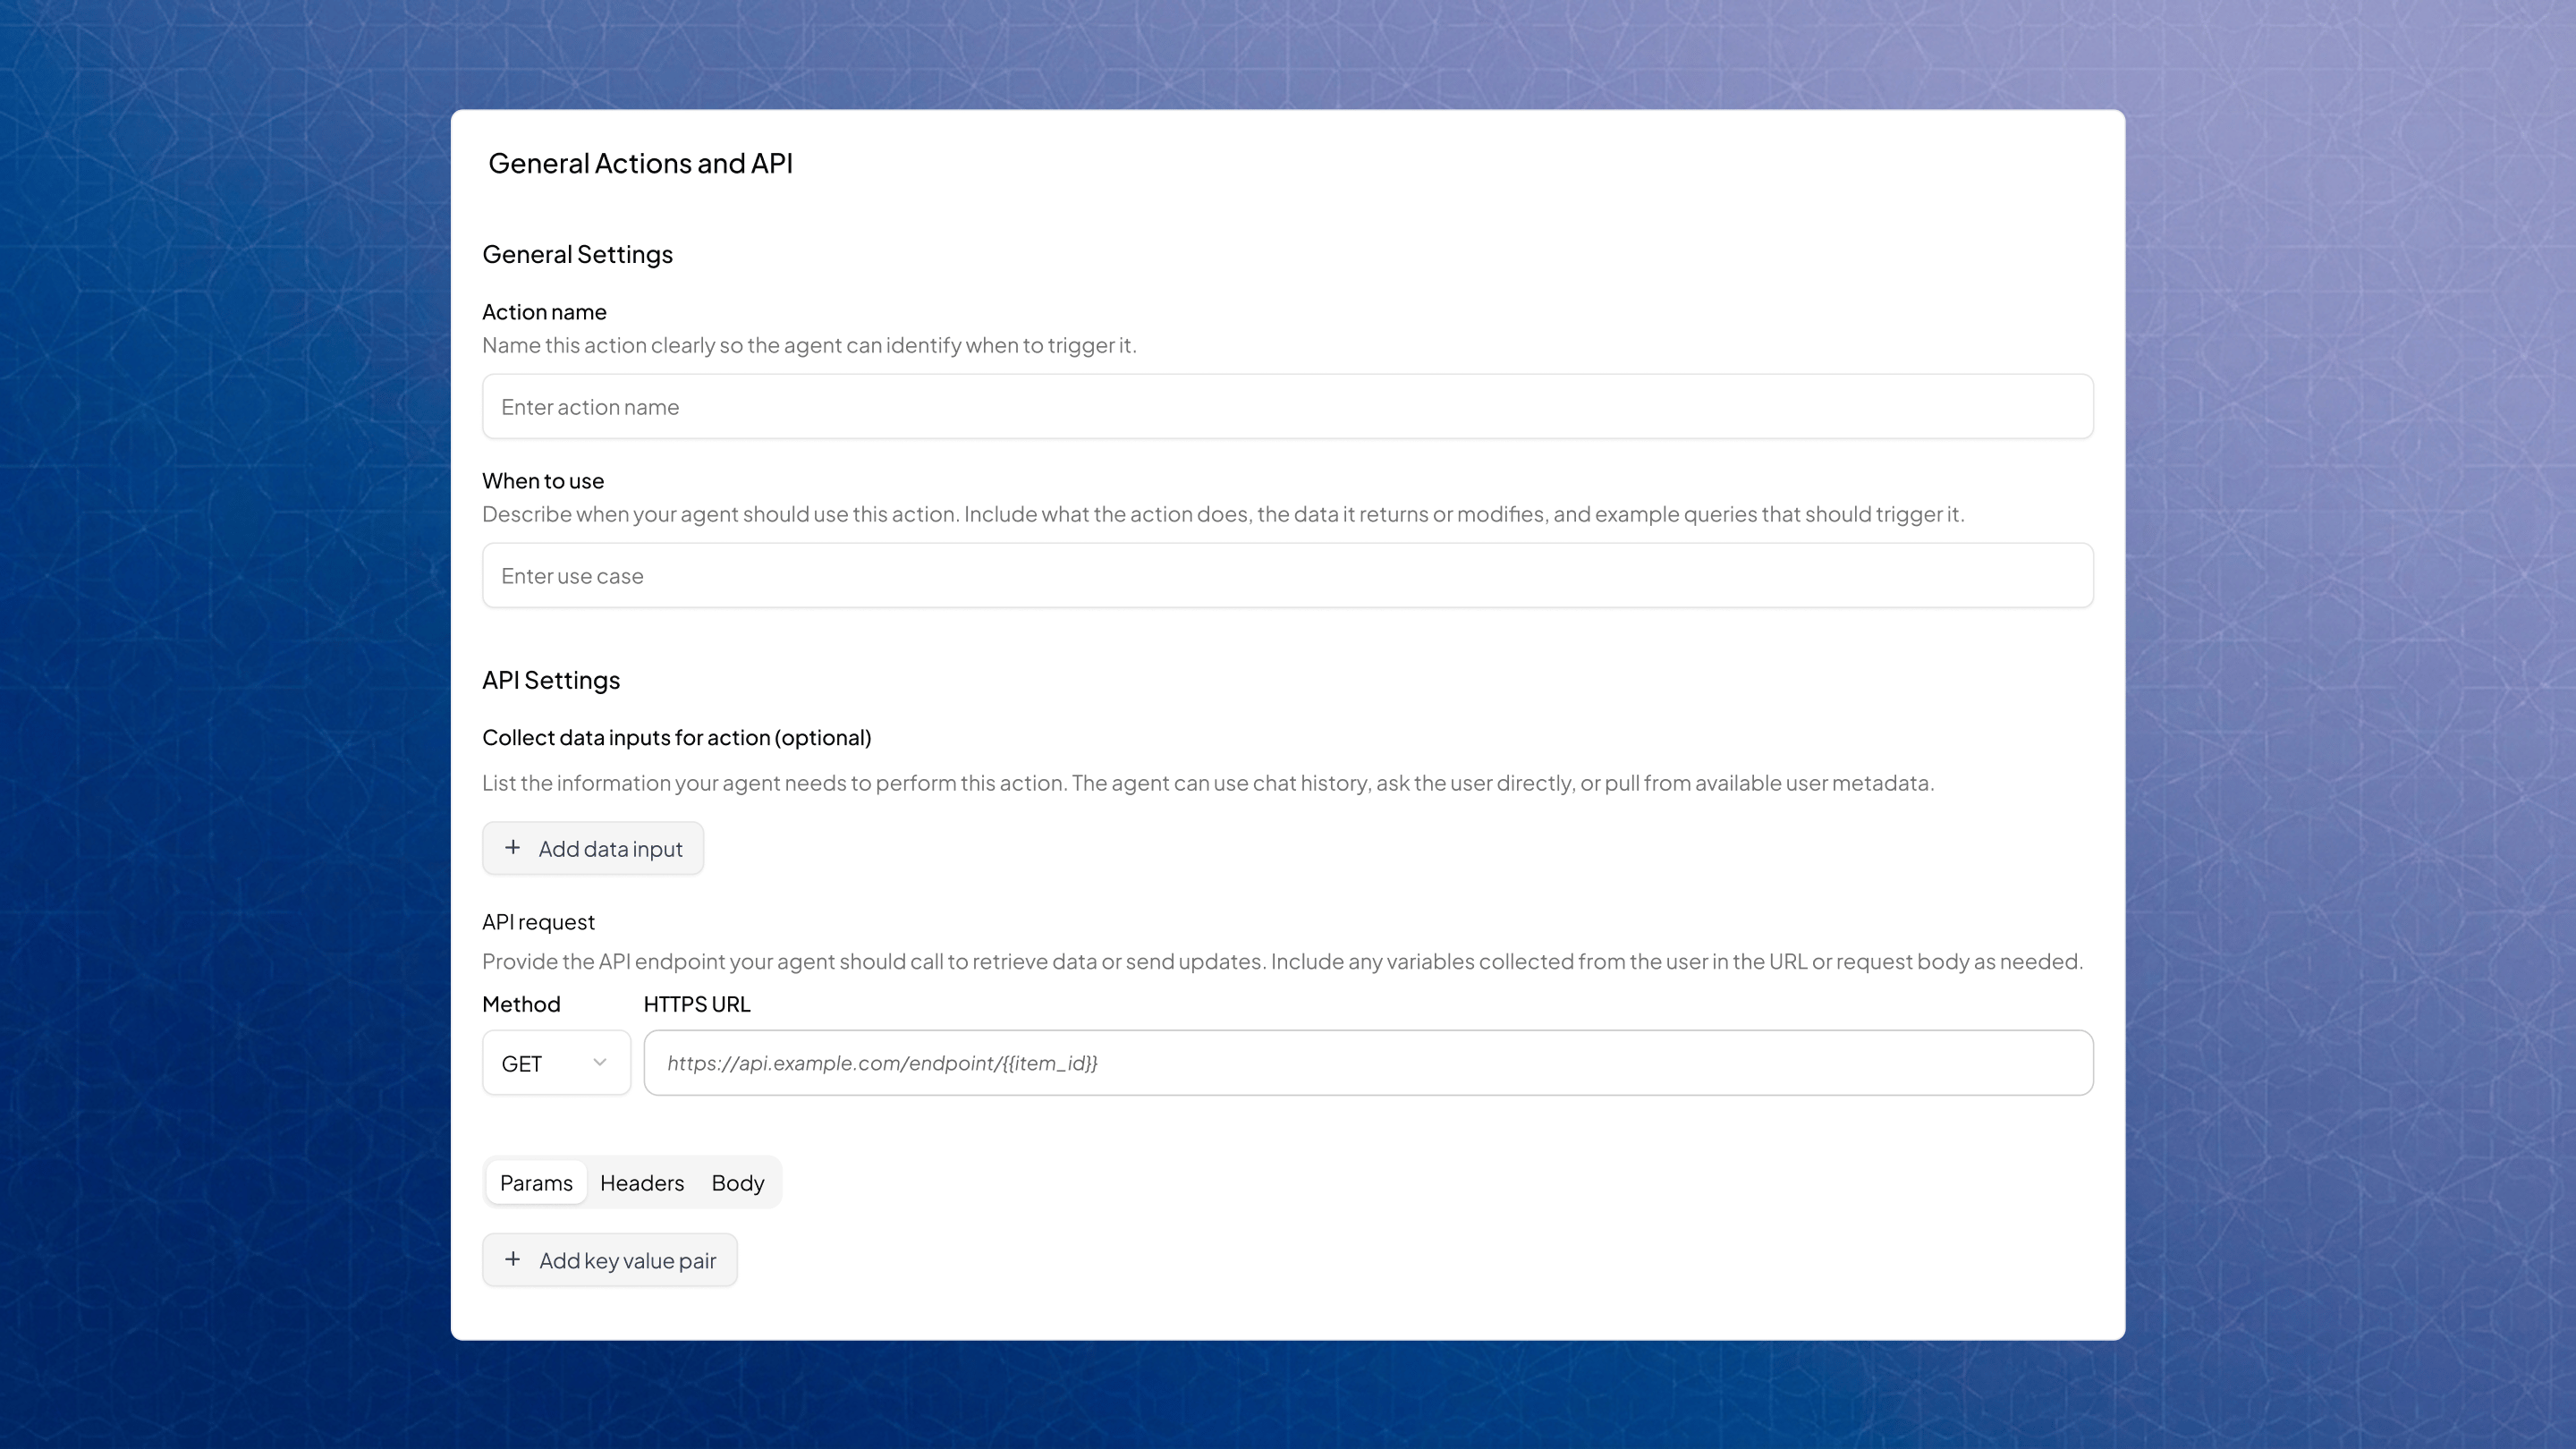Image resolution: width=2576 pixels, height=1449 pixels.
Task: Click the General Settings heading
Action: (577, 254)
